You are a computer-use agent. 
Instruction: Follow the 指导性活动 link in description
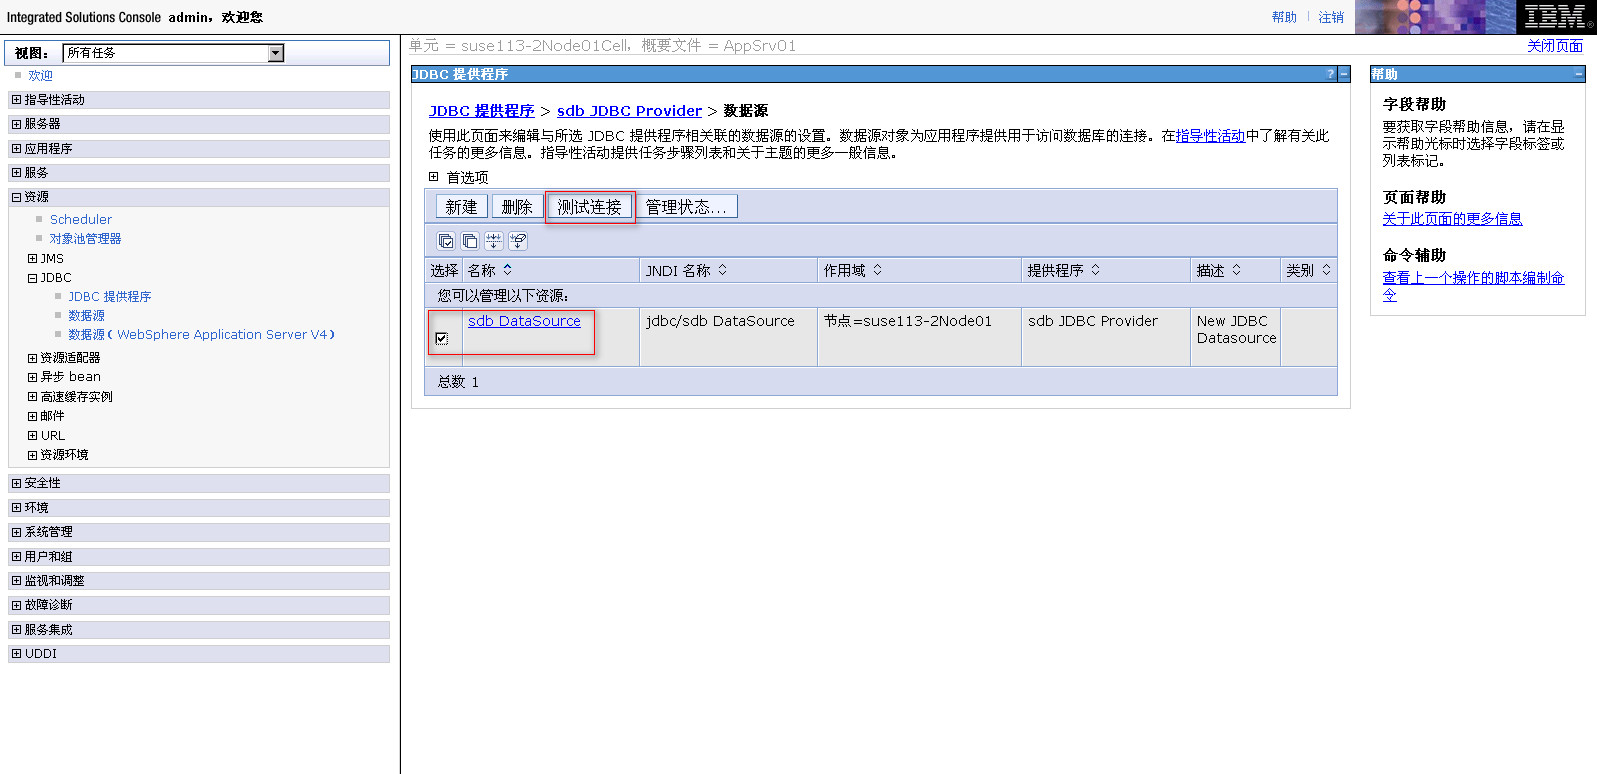tap(1210, 136)
